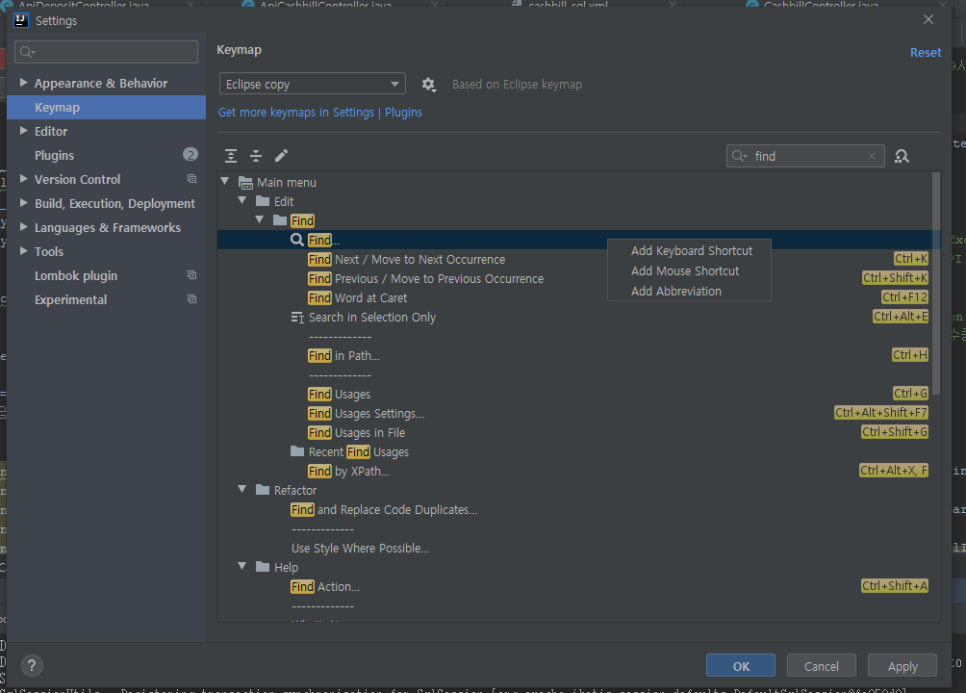Click the IntelliJ logo in Settings title bar
Image resolution: width=966 pixels, height=693 pixels.
click(20, 20)
